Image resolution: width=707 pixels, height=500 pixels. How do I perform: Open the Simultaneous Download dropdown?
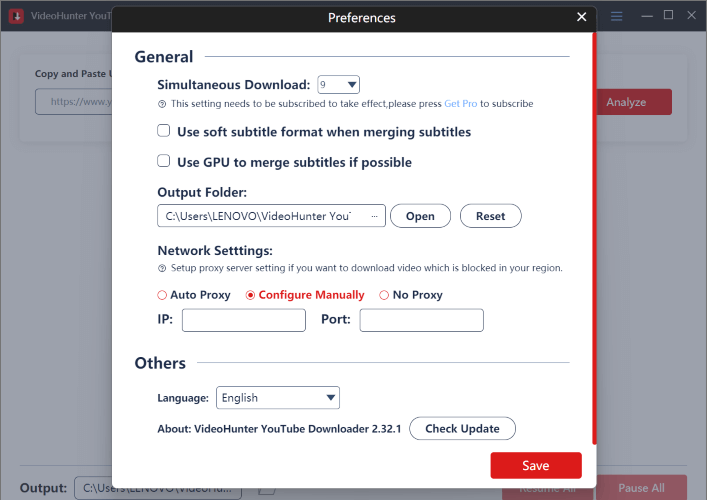(338, 84)
